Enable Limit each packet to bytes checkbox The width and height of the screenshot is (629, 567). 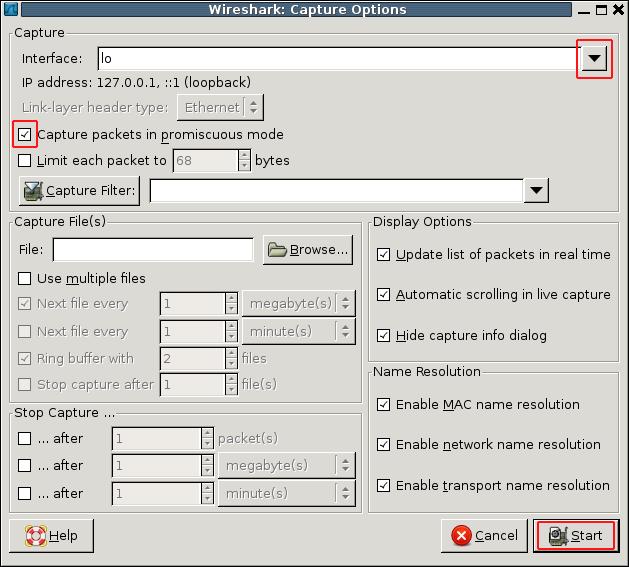point(24,161)
